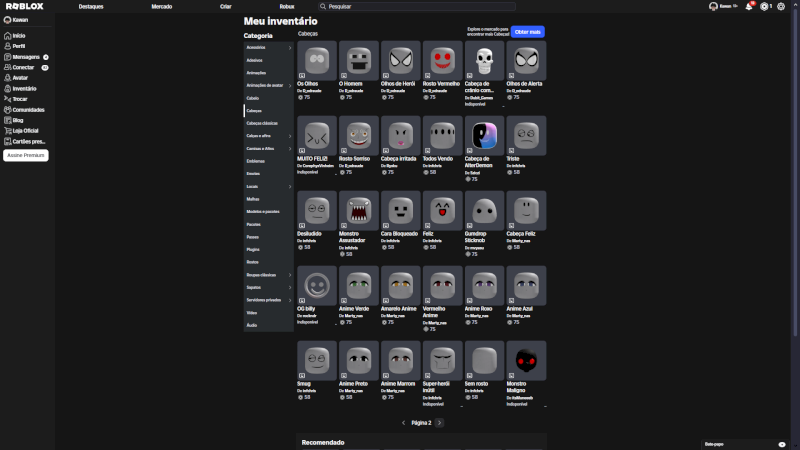
Task: Open the settings gear icon
Action: 781,6
